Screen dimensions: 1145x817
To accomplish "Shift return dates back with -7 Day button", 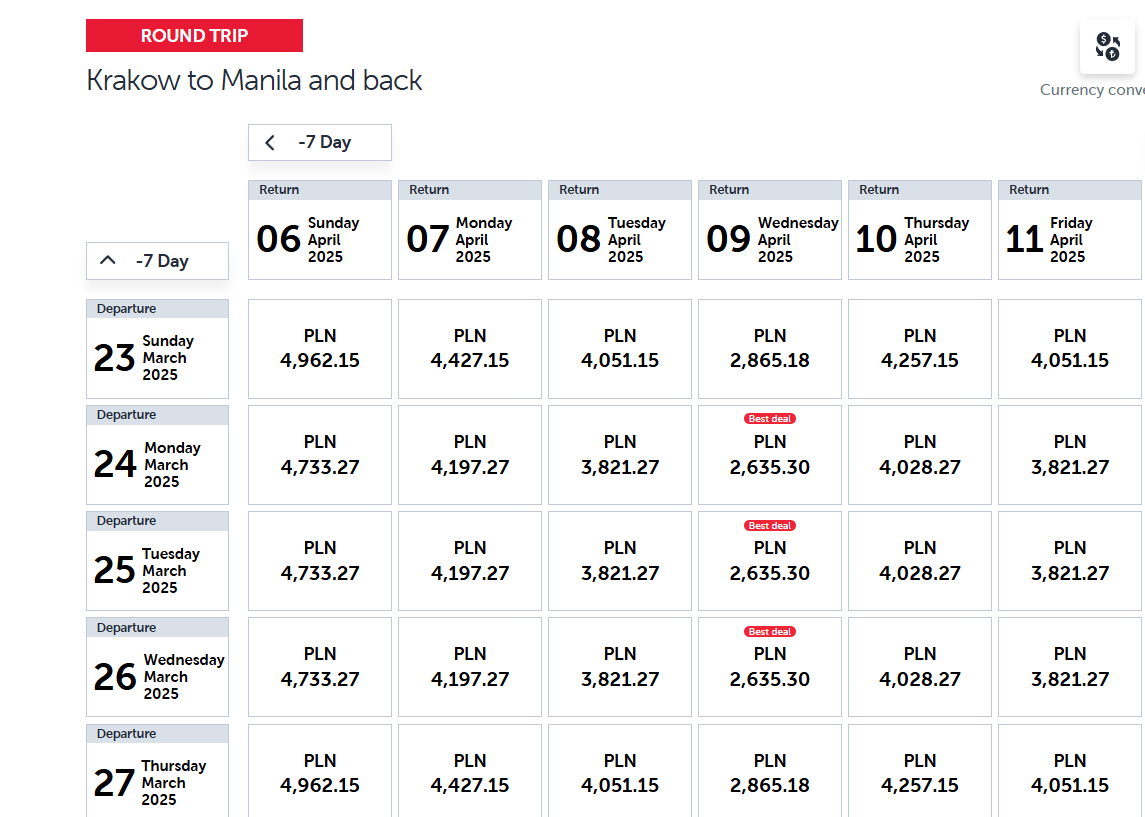I will (320, 142).
